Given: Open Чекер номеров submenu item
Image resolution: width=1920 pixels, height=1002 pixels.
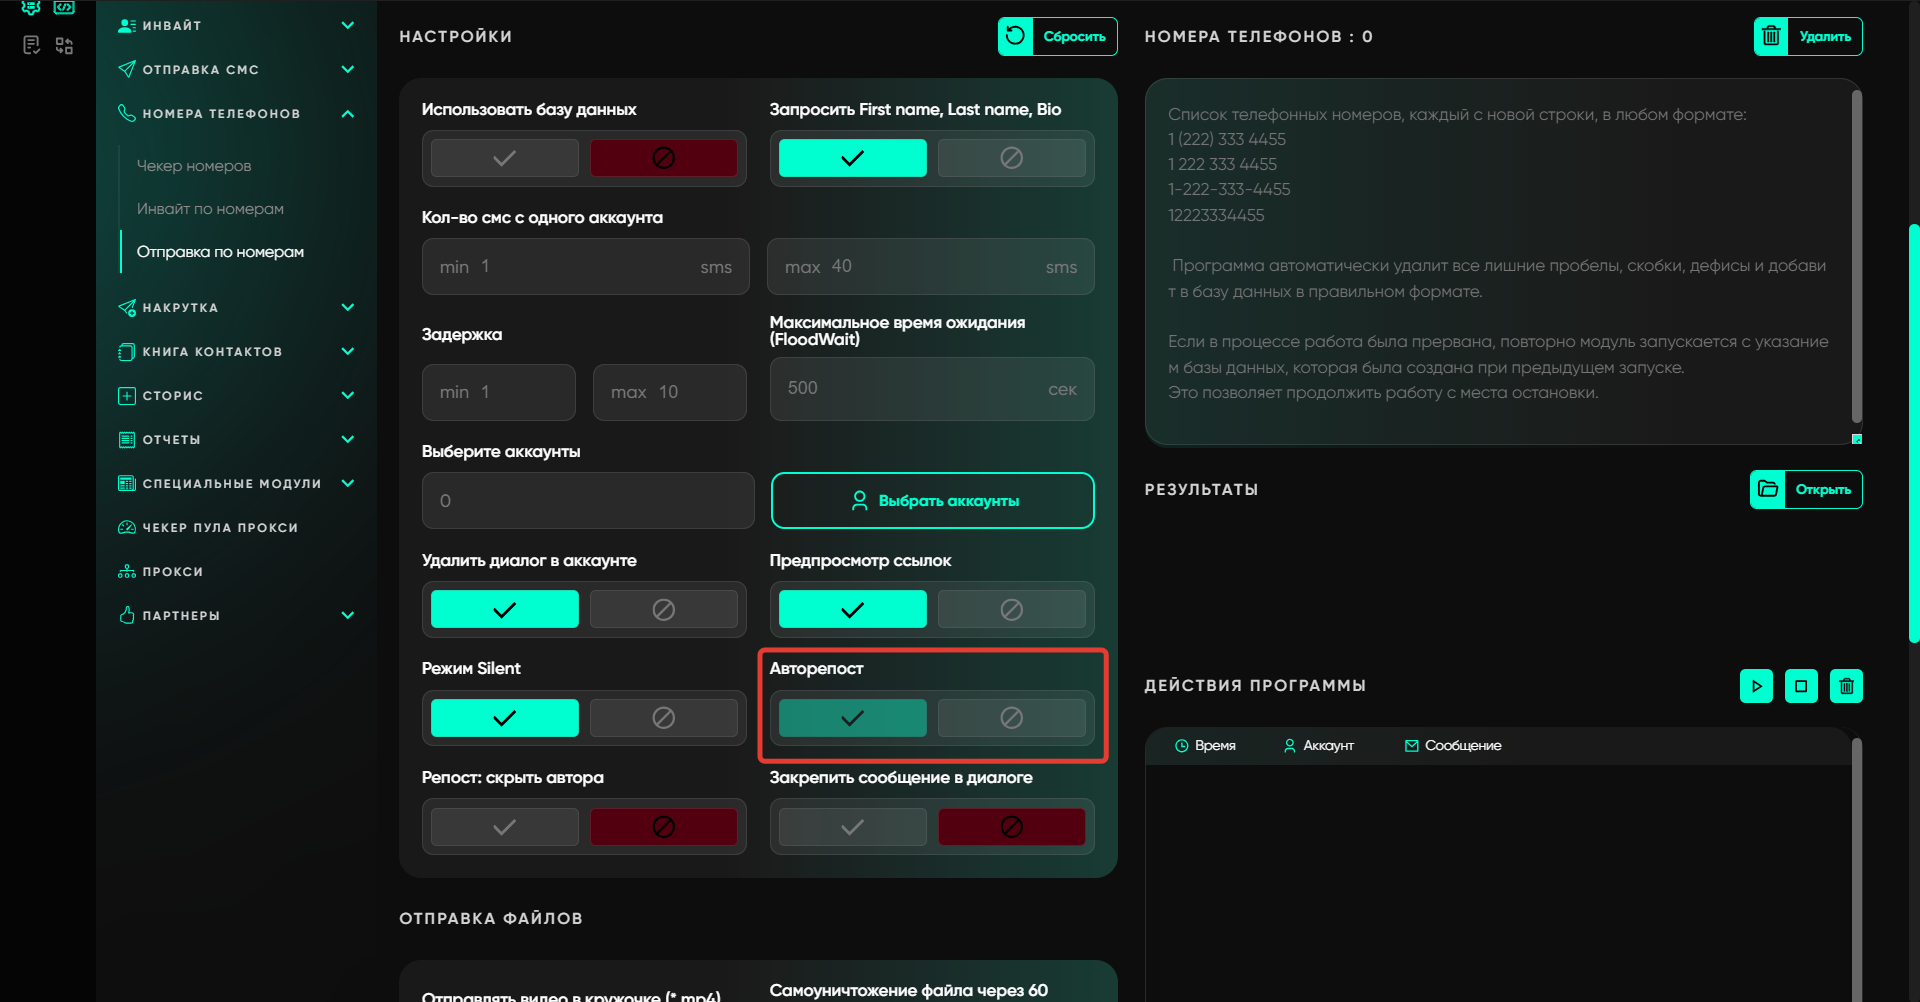Looking at the screenshot, I should [194, 166].
